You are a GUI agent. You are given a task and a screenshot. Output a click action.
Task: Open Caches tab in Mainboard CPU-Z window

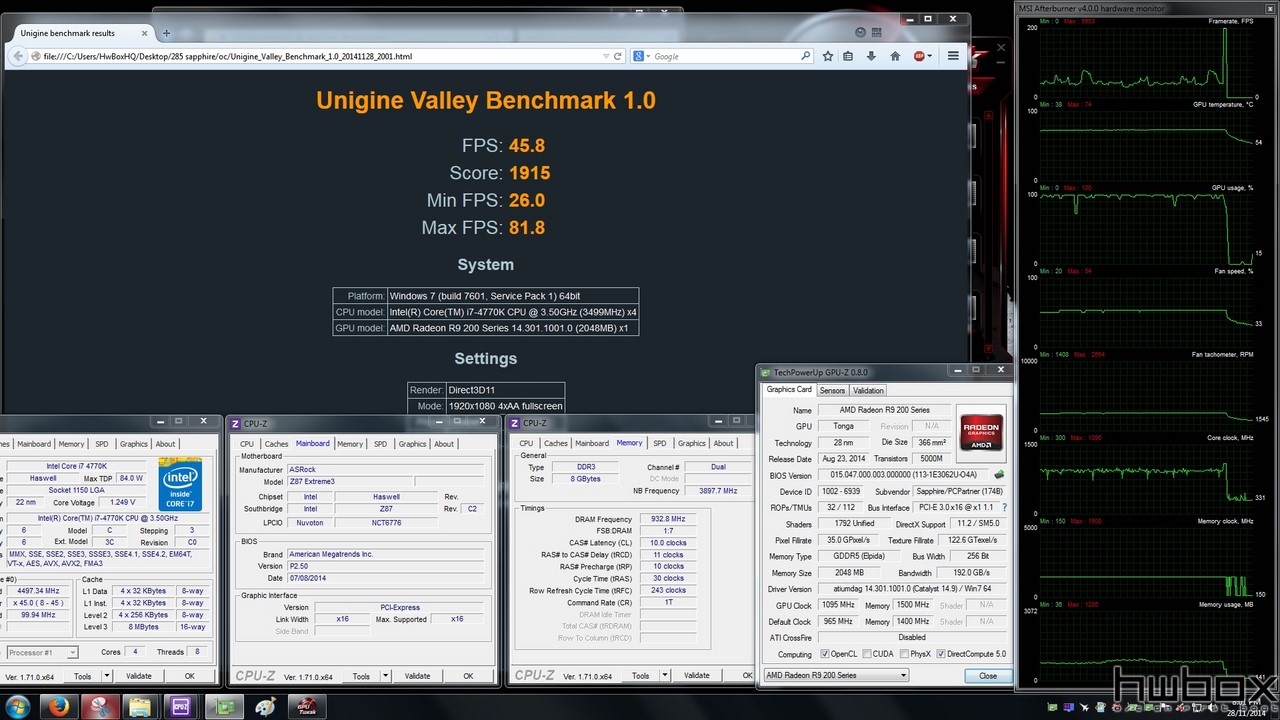coord(277,444)
